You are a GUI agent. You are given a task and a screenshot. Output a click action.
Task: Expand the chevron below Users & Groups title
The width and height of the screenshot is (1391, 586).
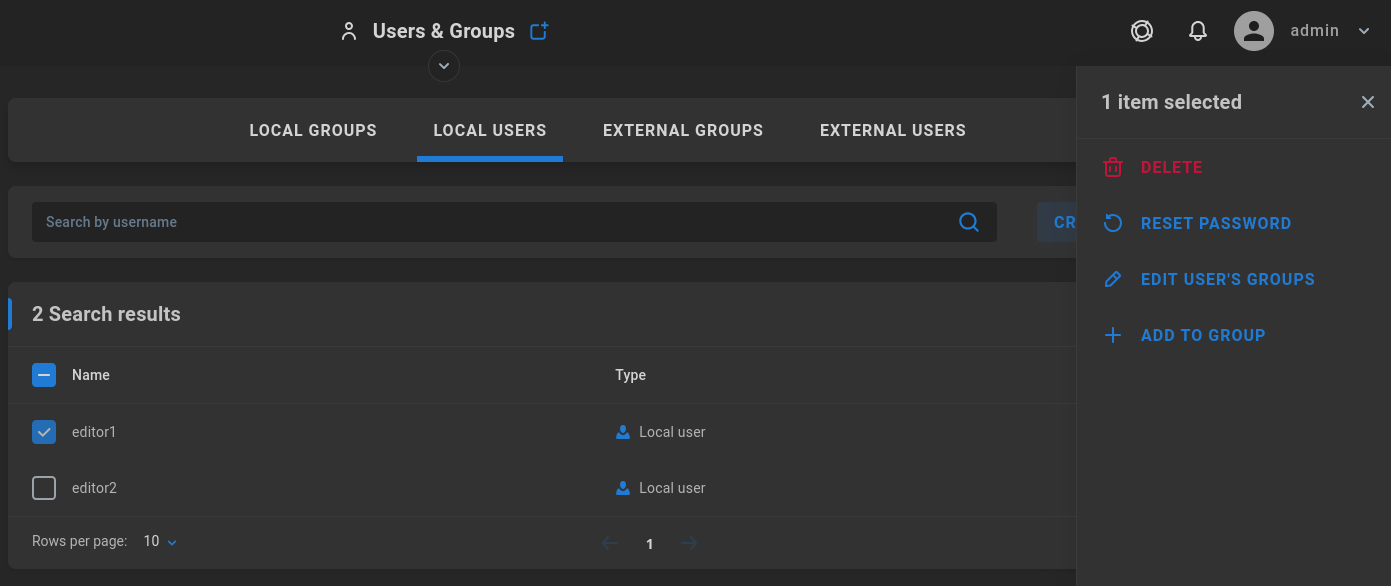click(444, 66)
